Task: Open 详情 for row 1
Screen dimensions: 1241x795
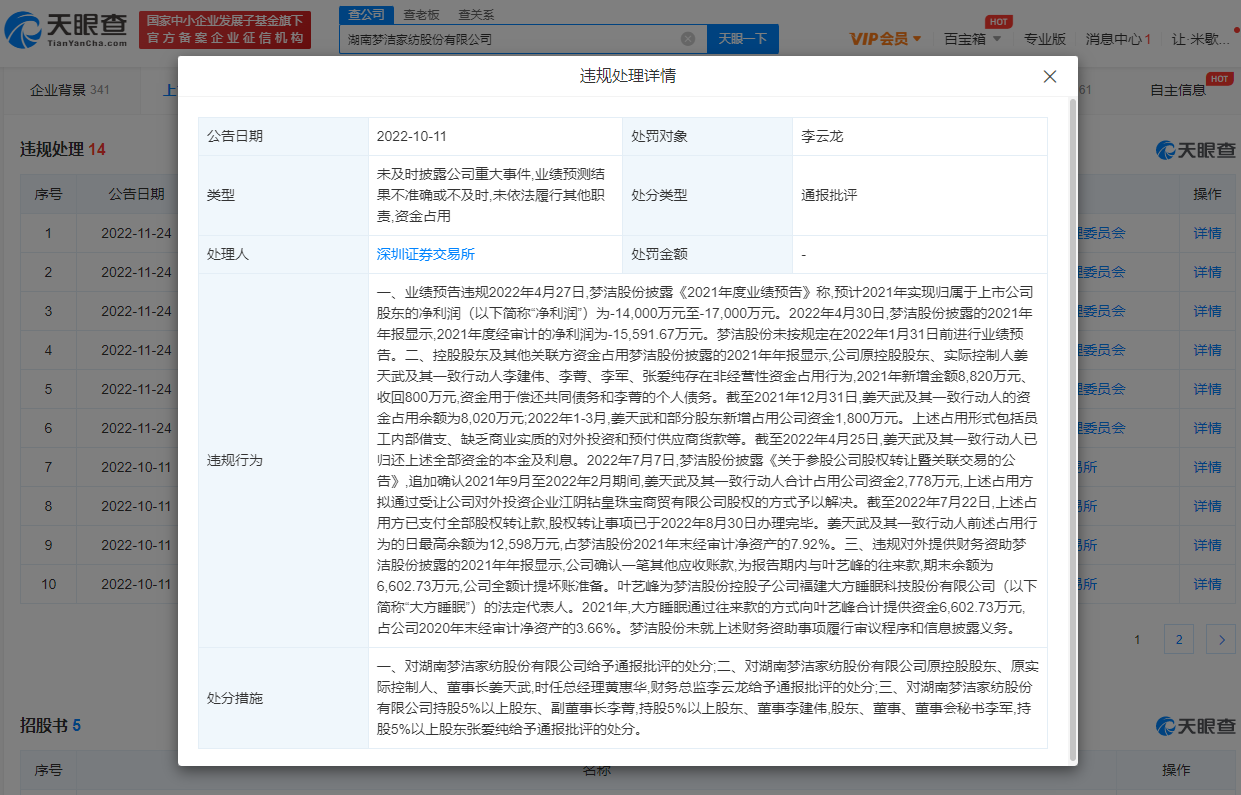Action: click(x=1207, y=233)
